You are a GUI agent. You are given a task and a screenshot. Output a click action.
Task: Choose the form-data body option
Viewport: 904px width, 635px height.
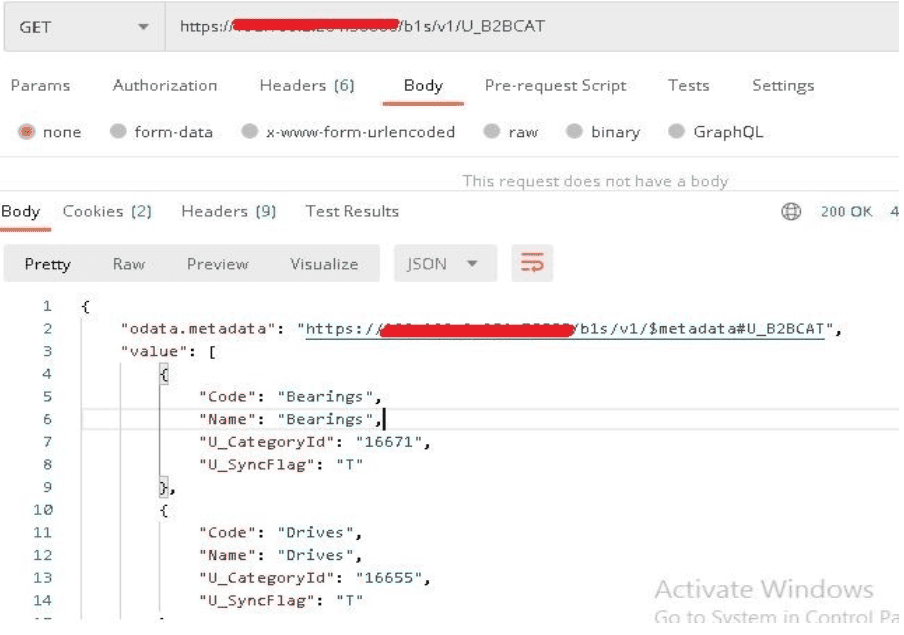click(118, 132)
